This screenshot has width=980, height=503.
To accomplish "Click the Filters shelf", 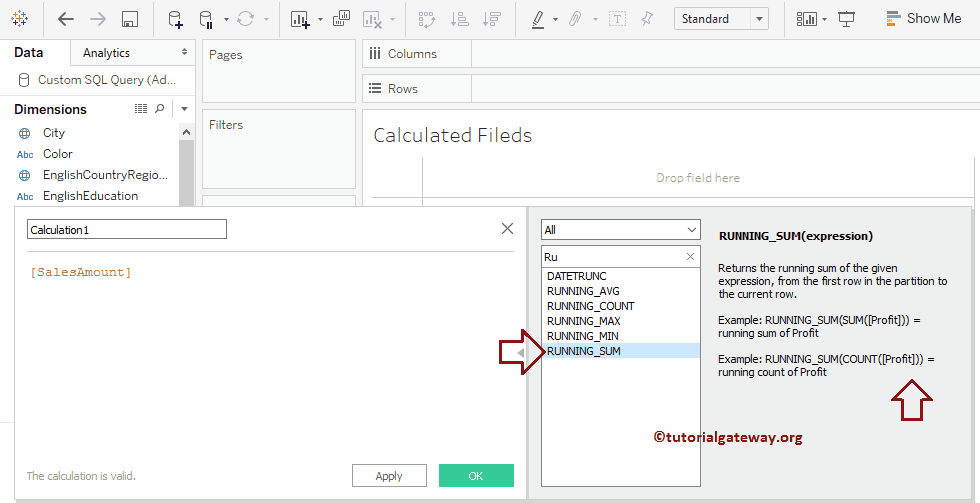I will [279, 149].
